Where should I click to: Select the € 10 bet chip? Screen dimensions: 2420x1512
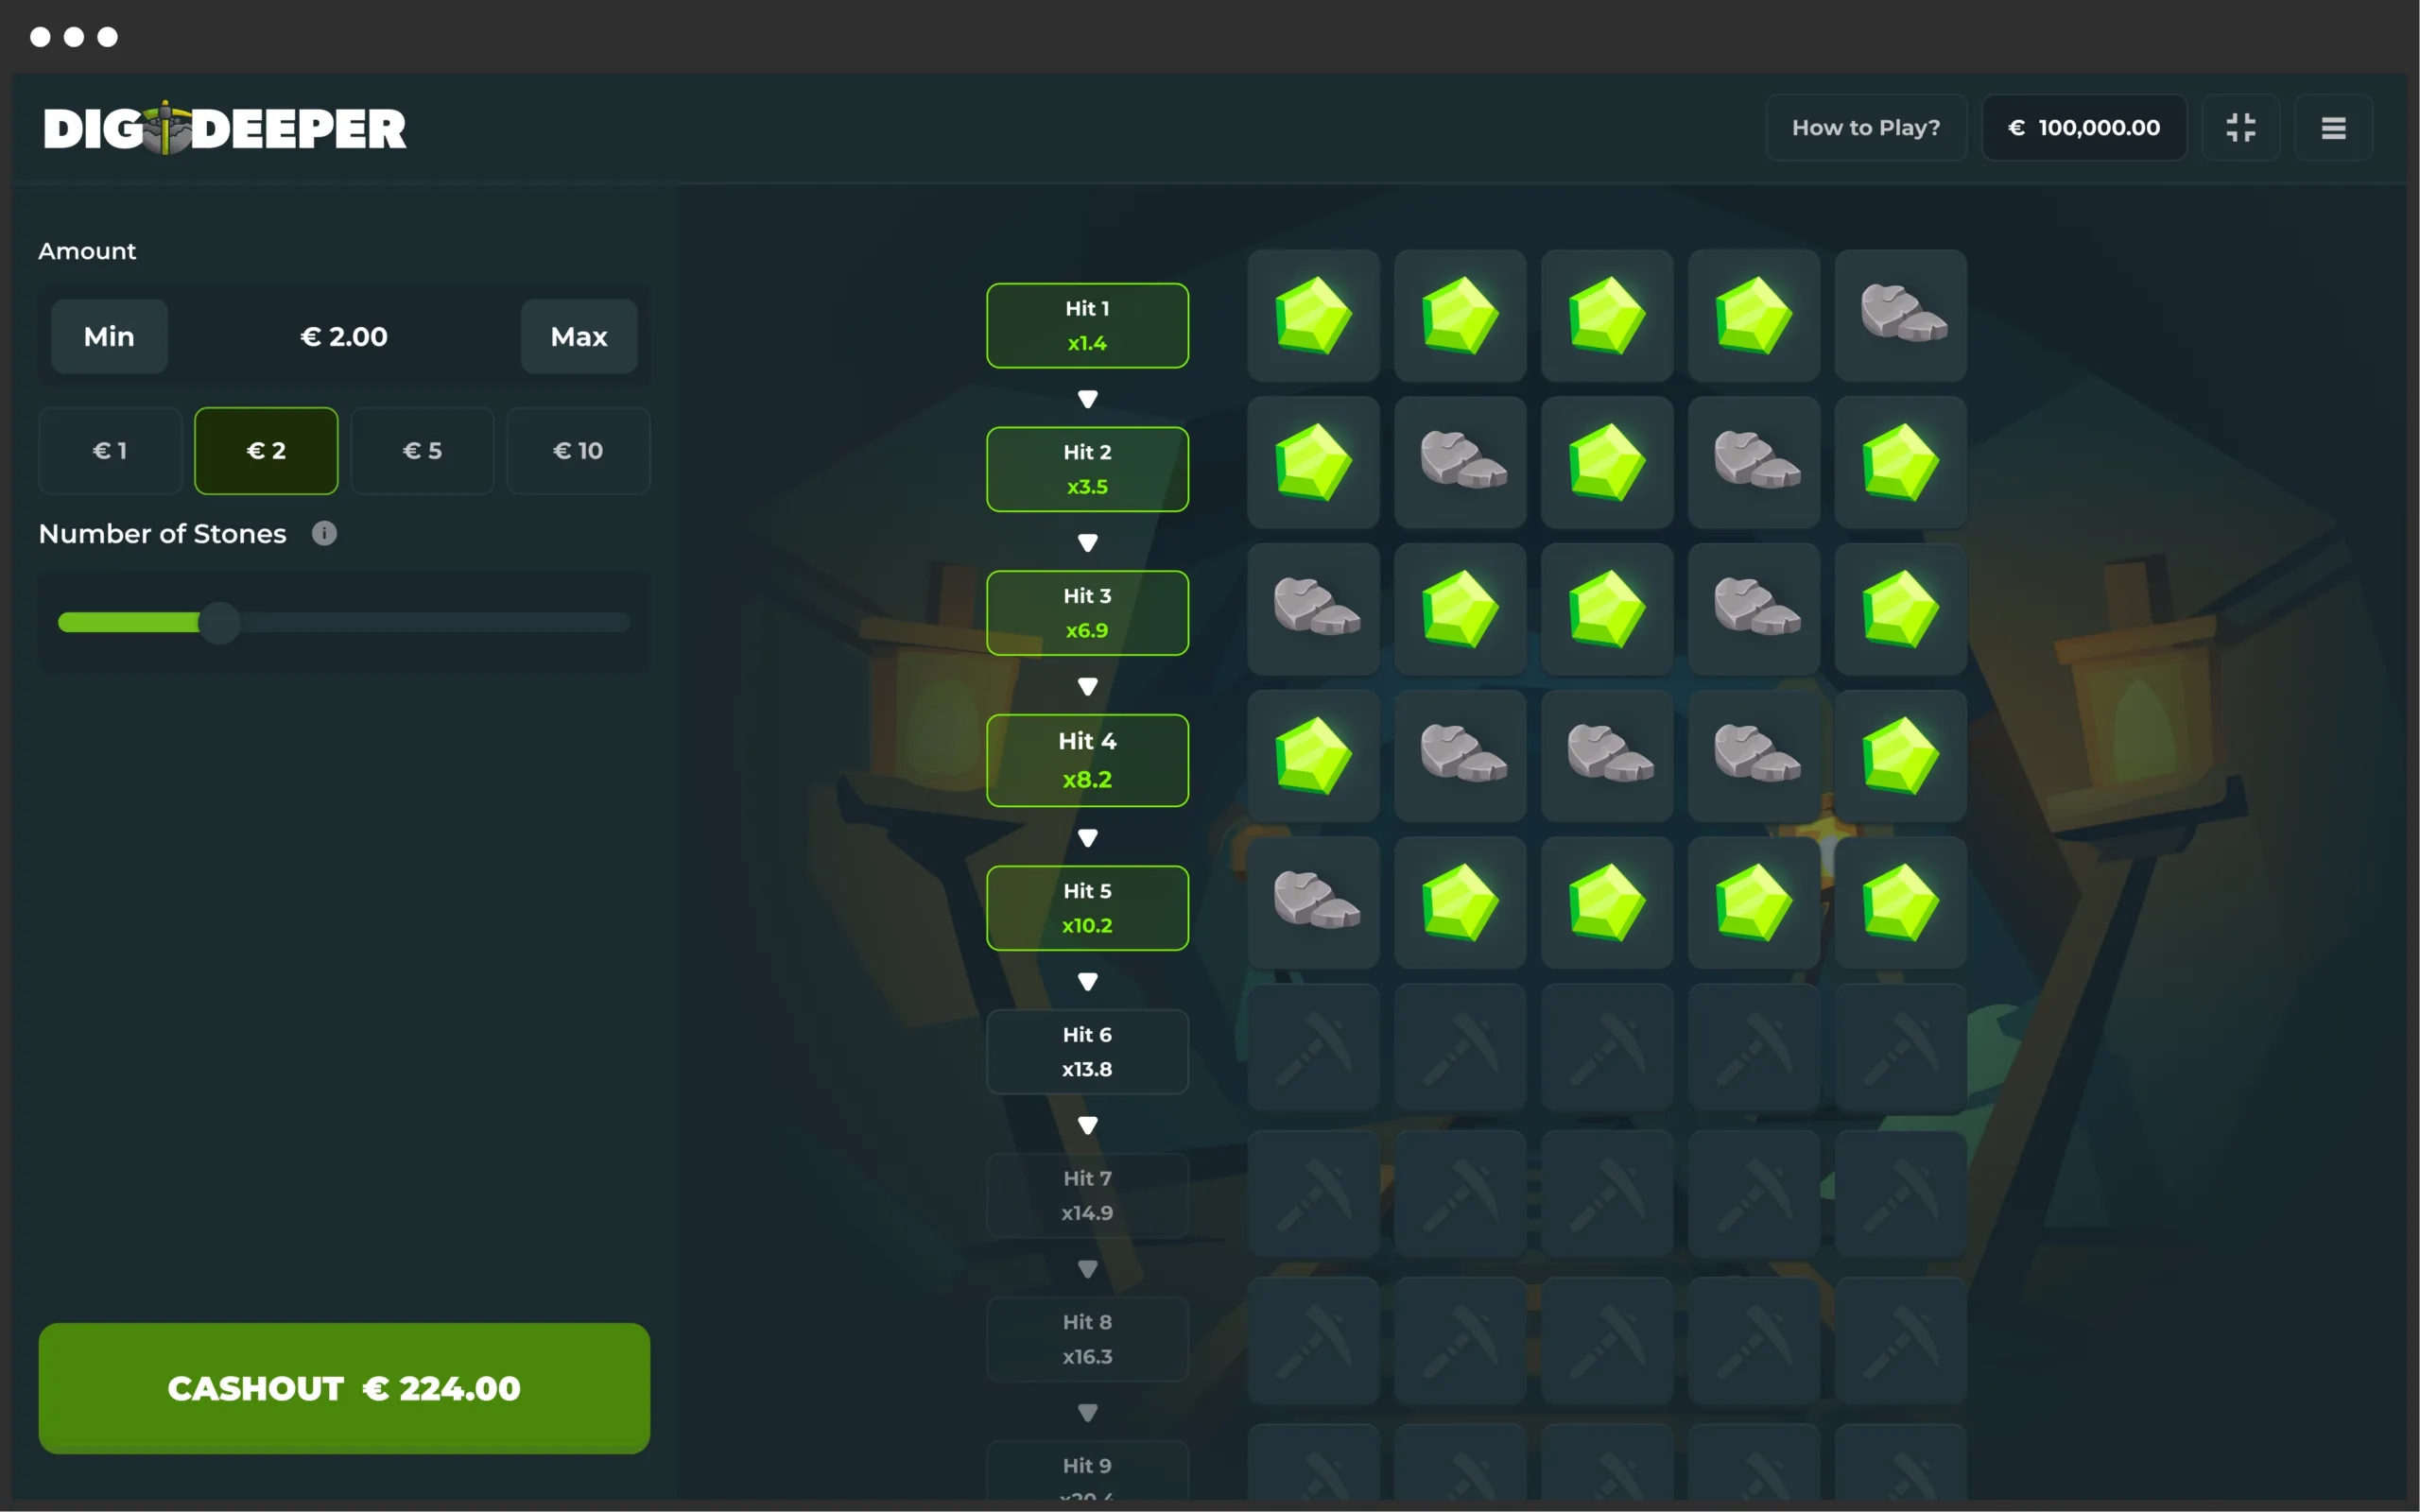pos(578,451)
